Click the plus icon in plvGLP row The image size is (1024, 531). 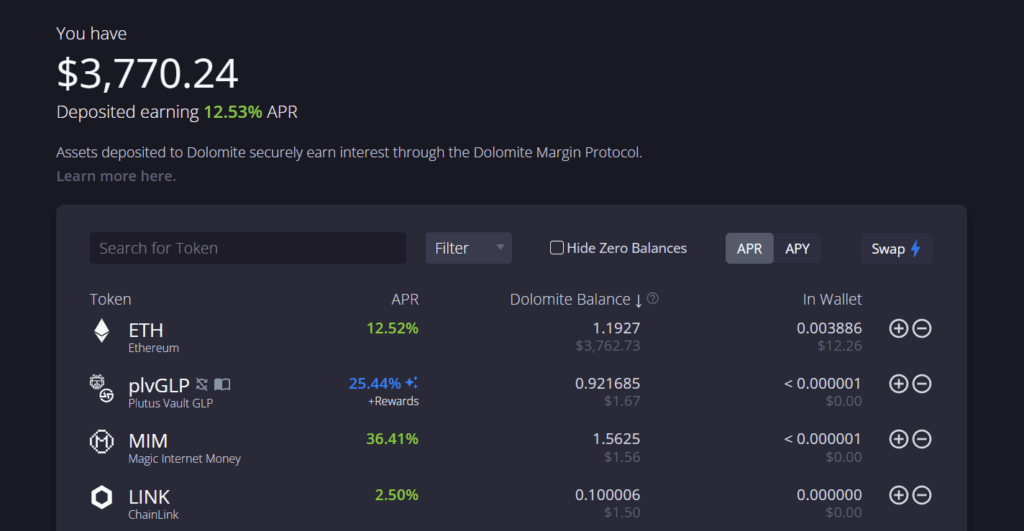point(898,383)
